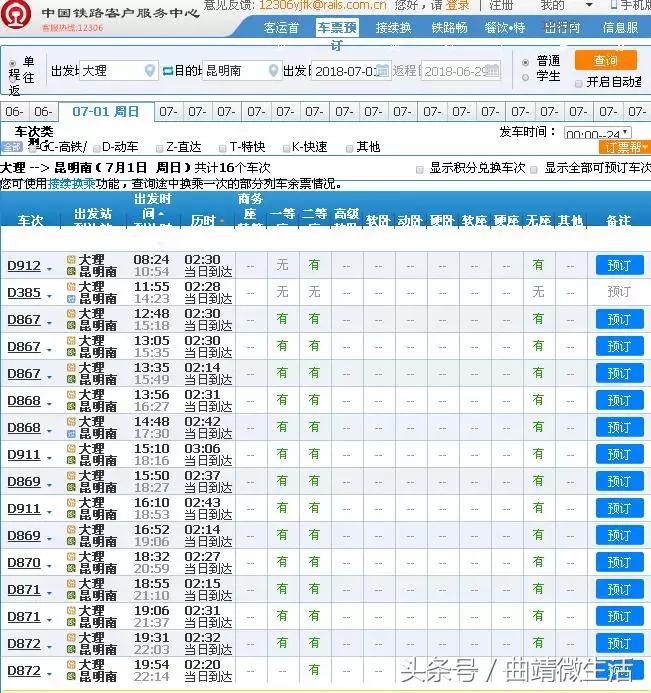Click the destination station location pin icon
Image resolution: width=651 pixels, height=693 pixels.
pos(274,70)
